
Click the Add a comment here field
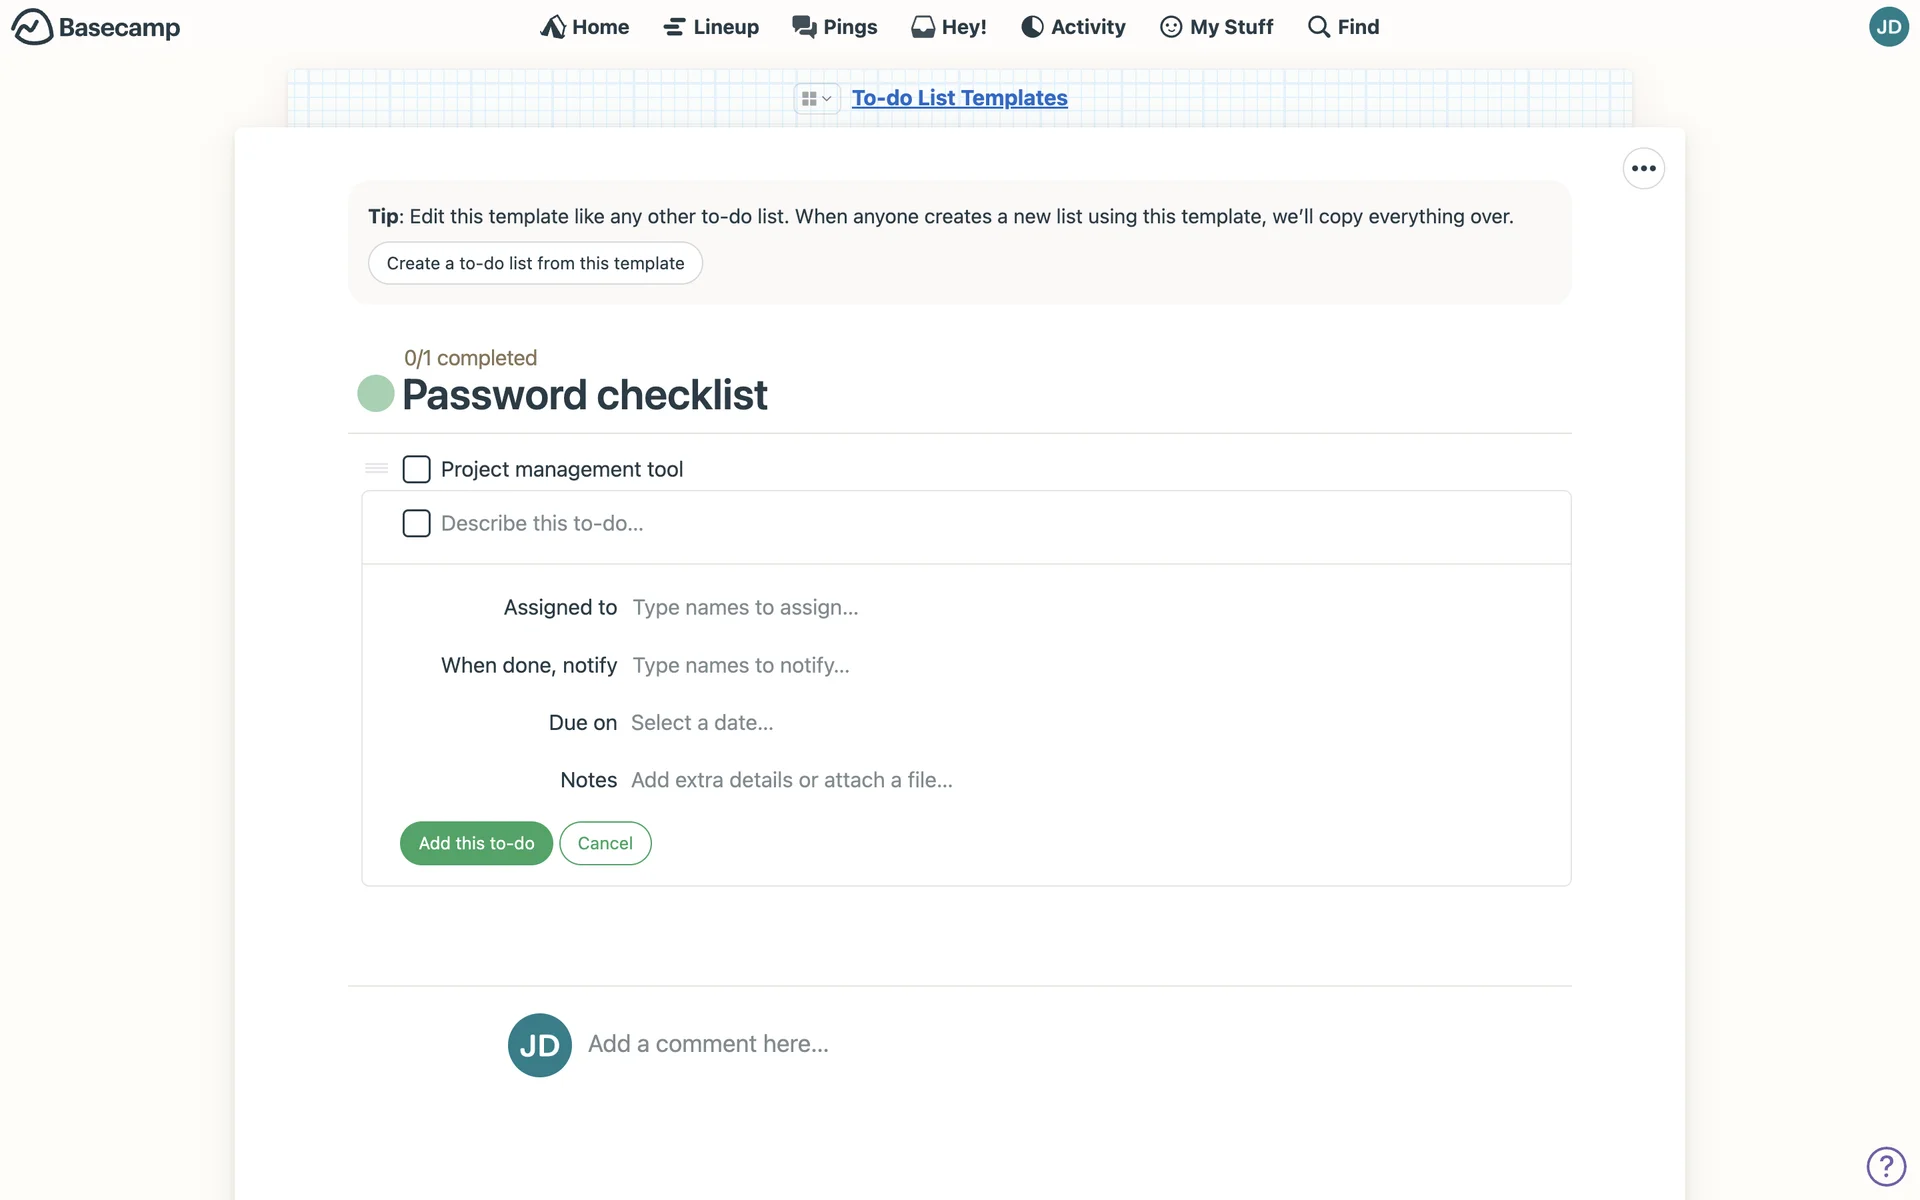[708, 1044]
